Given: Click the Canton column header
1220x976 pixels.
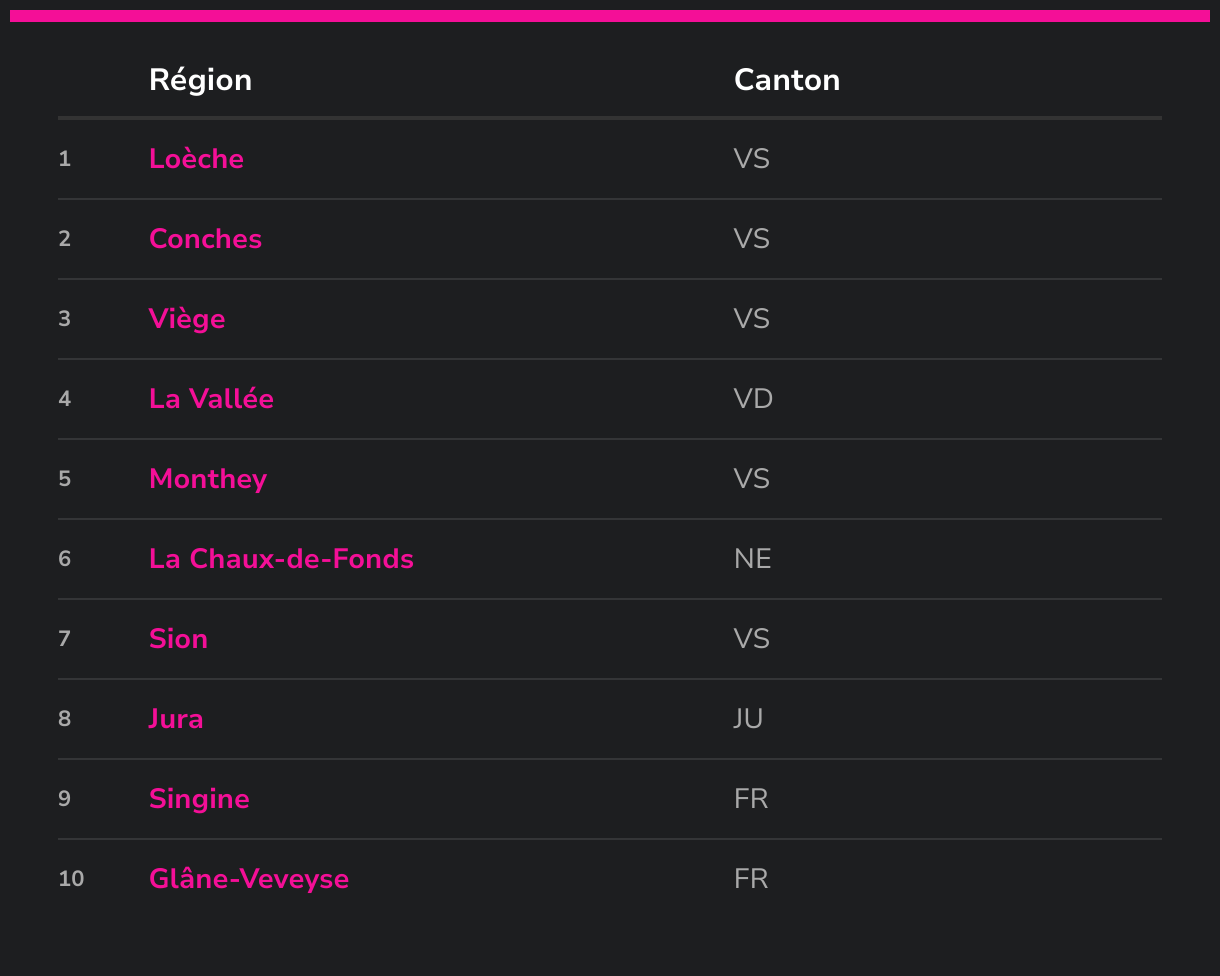Looking at the screenshot, I should pyautogui.click(x=787, y=80).
